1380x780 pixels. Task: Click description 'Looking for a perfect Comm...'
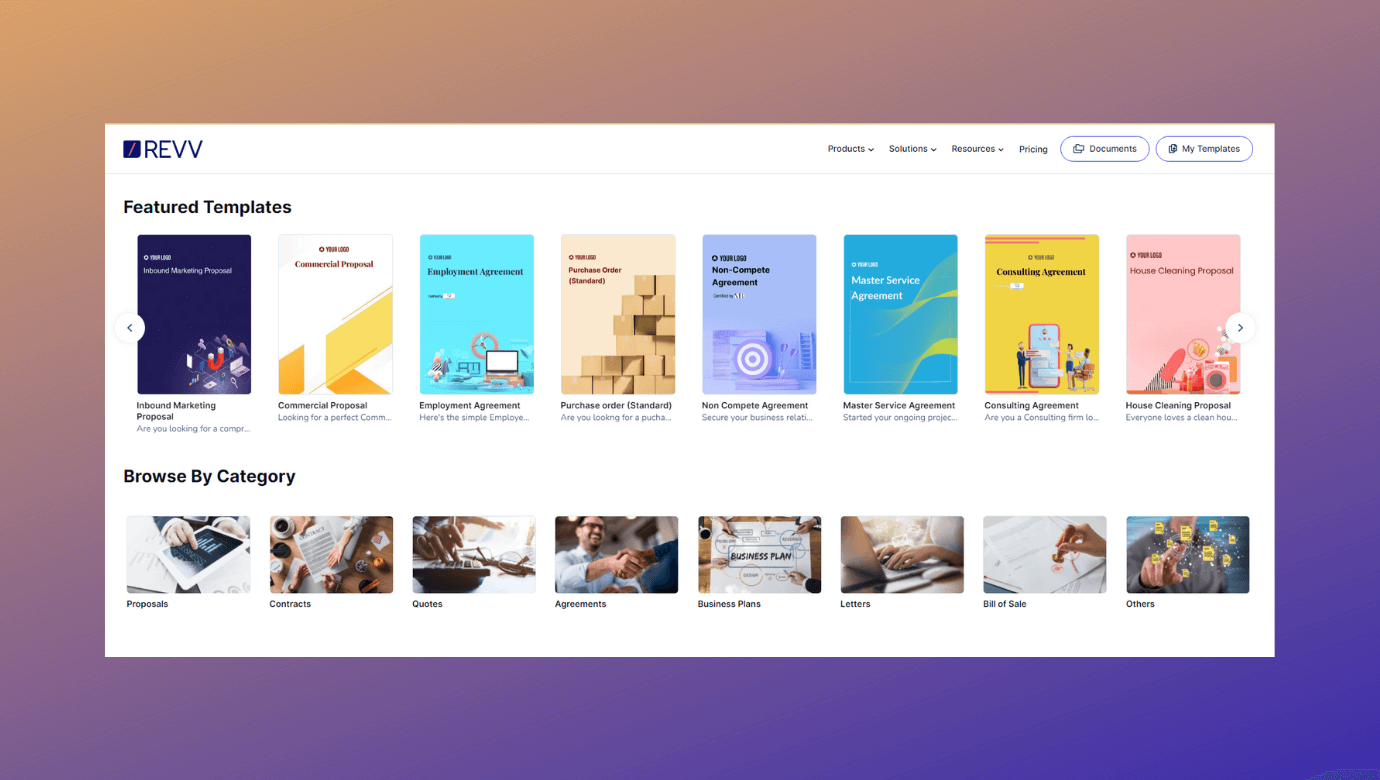pyautogui.click(x=334, y=418)
